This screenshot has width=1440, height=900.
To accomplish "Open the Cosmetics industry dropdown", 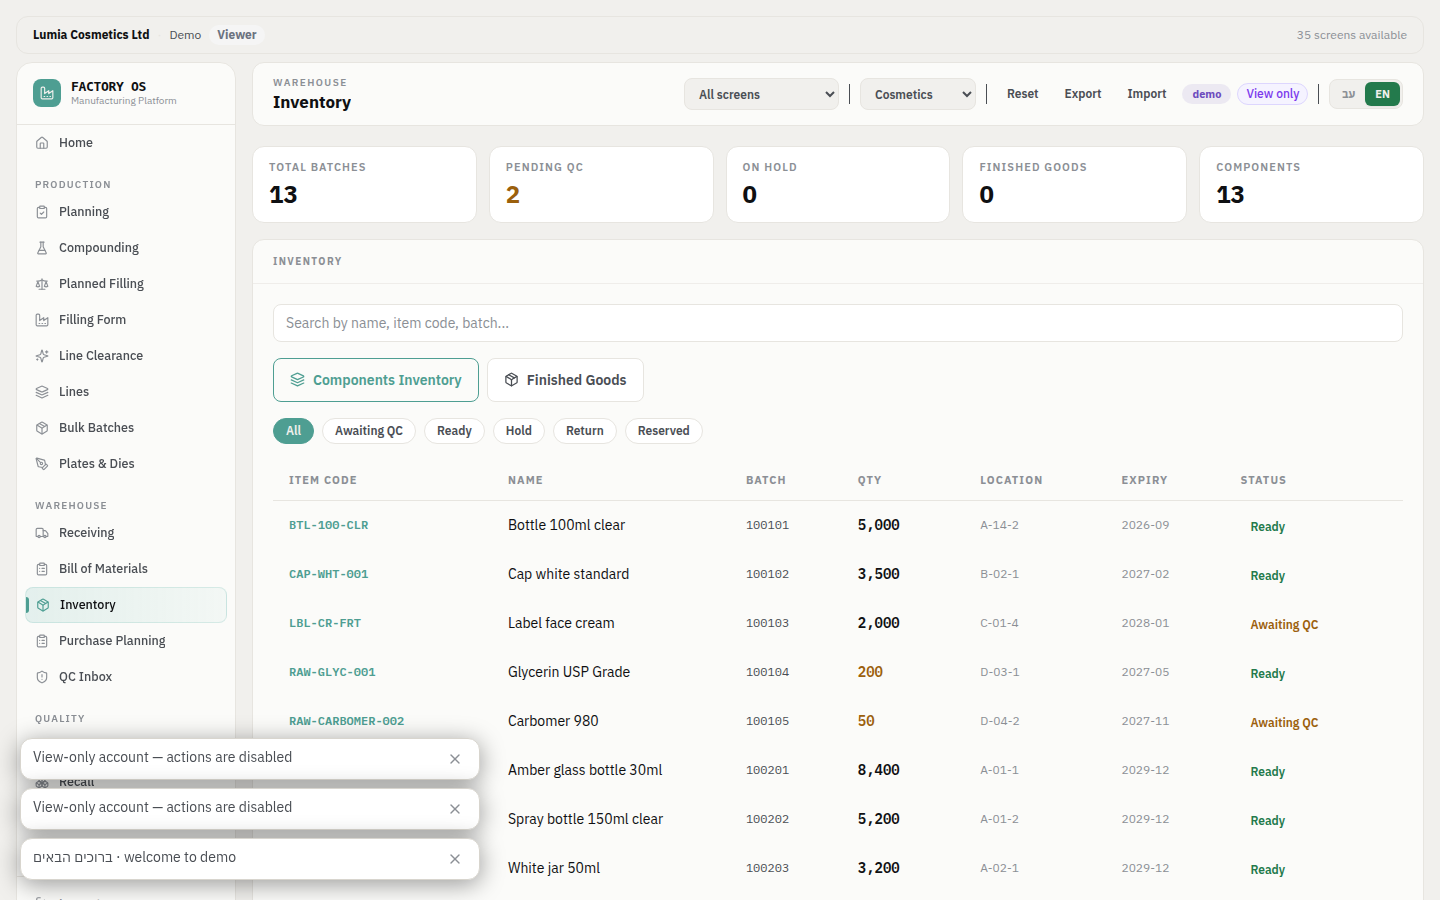I will 918,94.
